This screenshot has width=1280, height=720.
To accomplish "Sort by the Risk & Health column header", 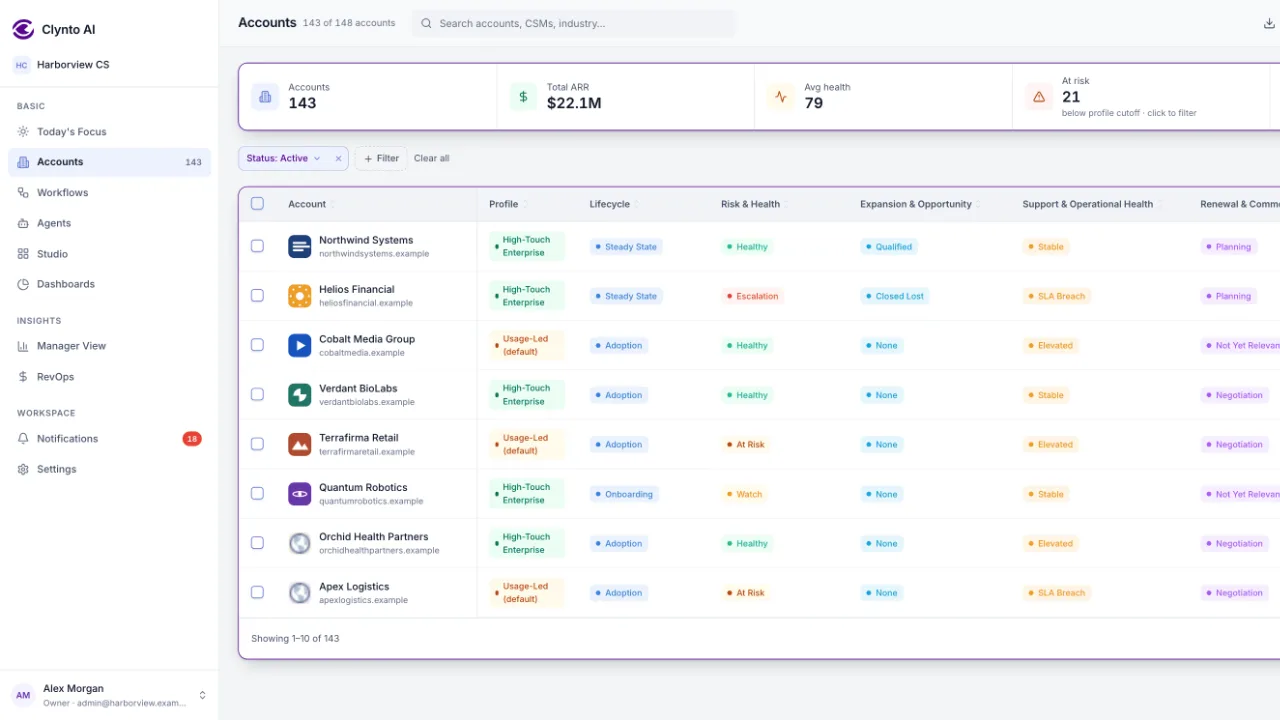I will 750,204.
